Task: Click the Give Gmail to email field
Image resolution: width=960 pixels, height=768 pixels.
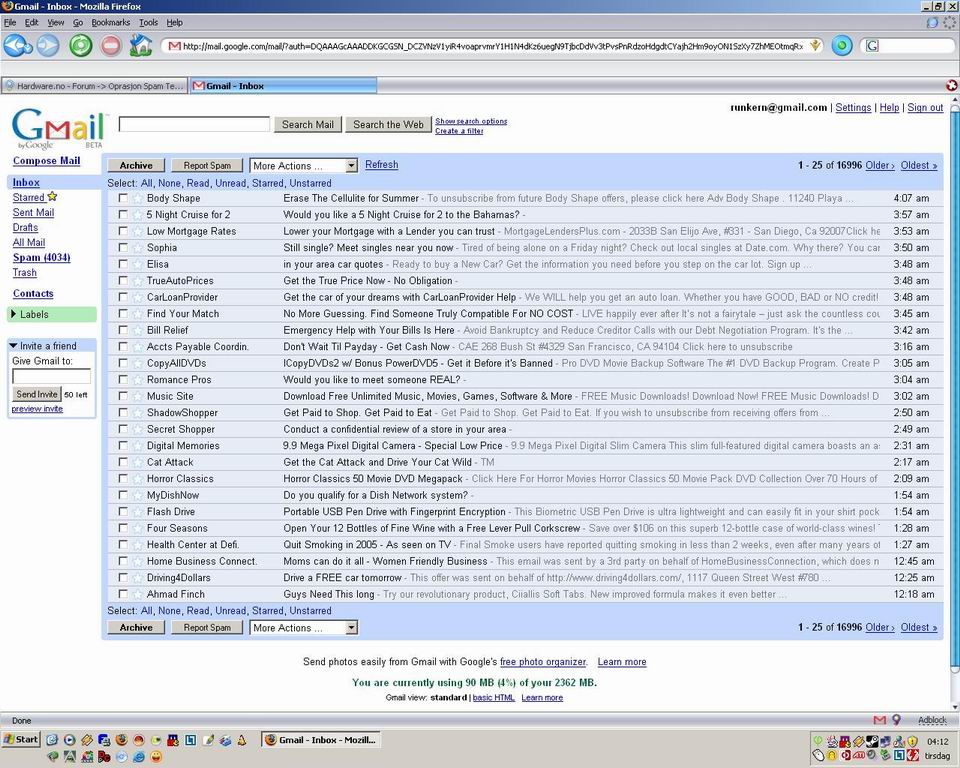Action: (51, 376)
